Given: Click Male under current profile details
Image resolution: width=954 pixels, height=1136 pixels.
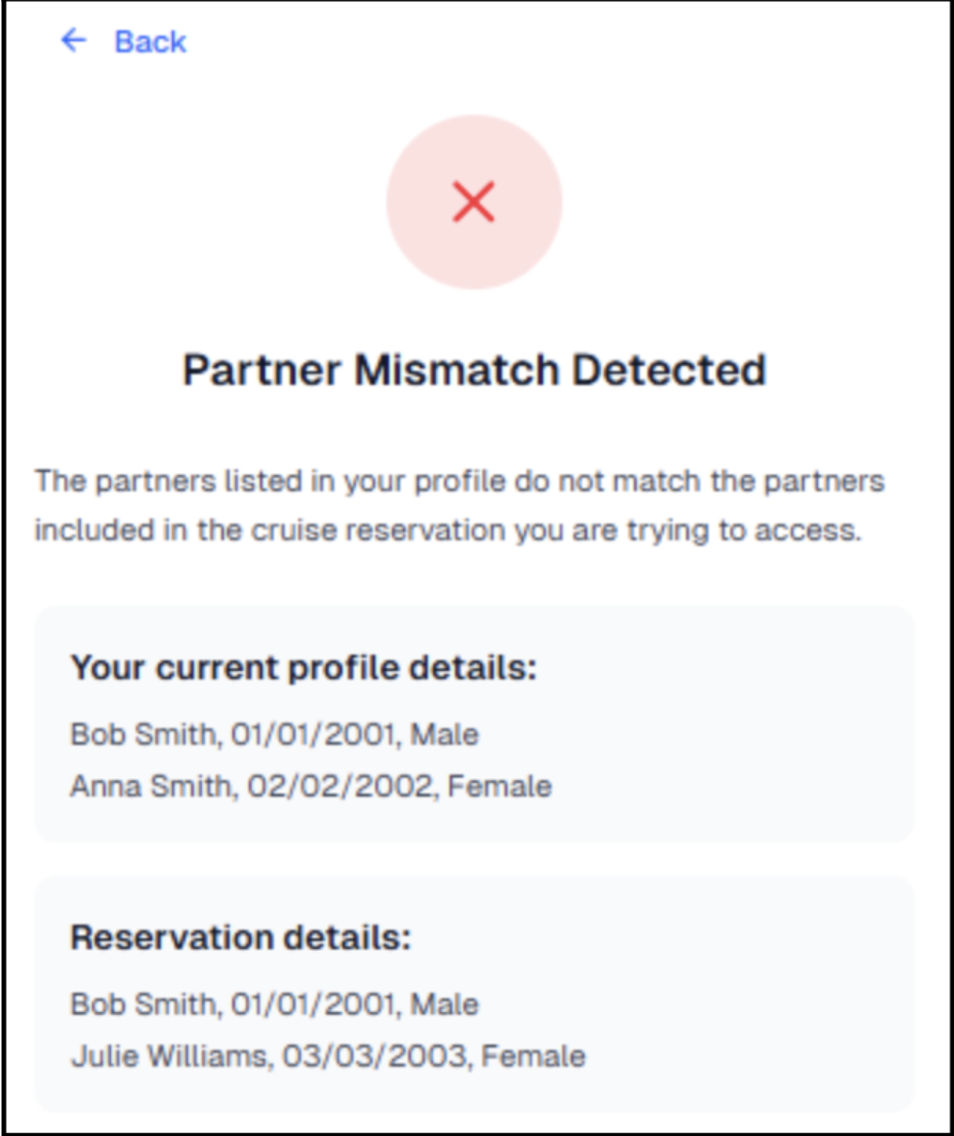Looking at the screenshot, I should [444, 735].
